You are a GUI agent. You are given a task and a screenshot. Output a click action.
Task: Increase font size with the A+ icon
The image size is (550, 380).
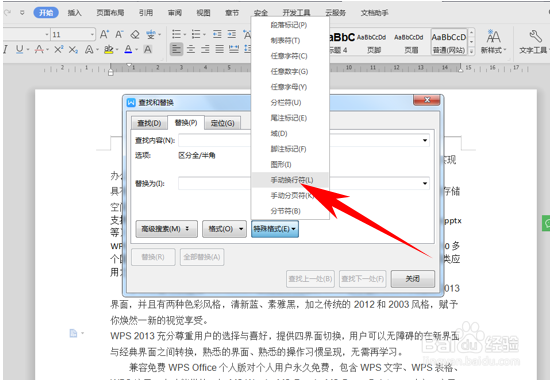[x=104, y=34]
